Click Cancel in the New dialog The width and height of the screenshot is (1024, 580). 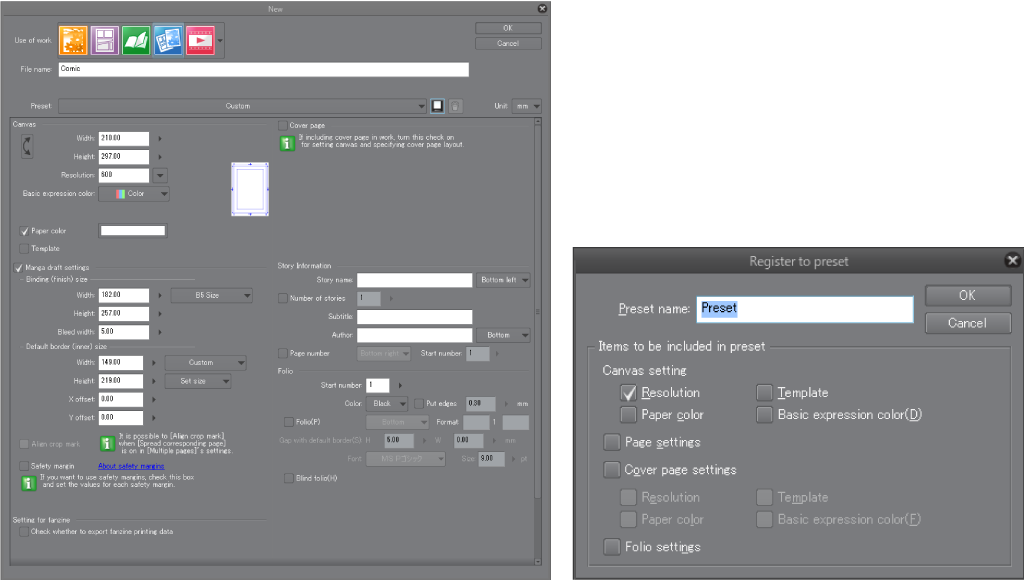(508, 44)
